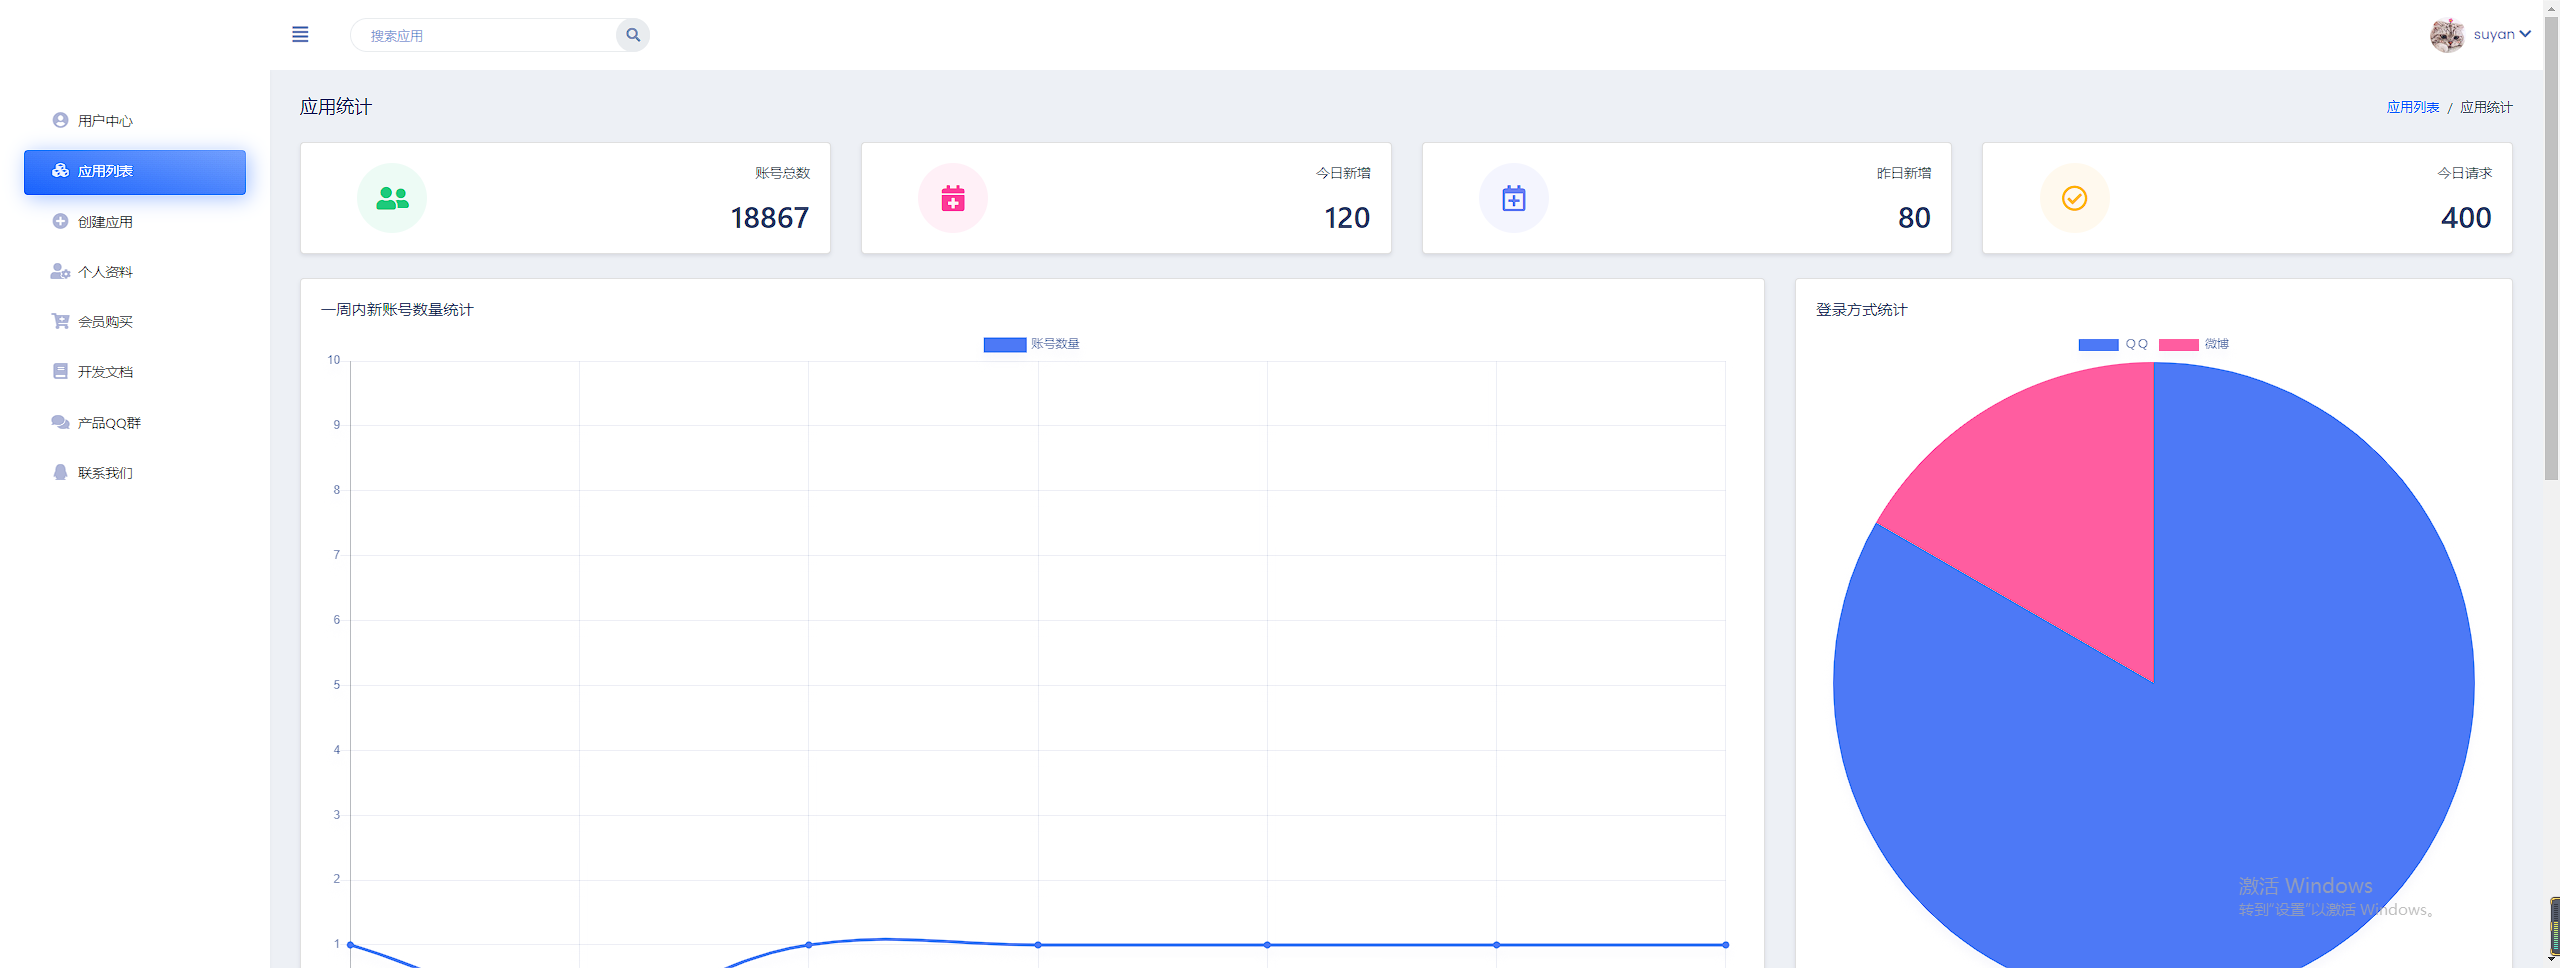Click the magnifier search button
Image resolution: width=2560 pixels, height=968 pixels.
point(633,35)
